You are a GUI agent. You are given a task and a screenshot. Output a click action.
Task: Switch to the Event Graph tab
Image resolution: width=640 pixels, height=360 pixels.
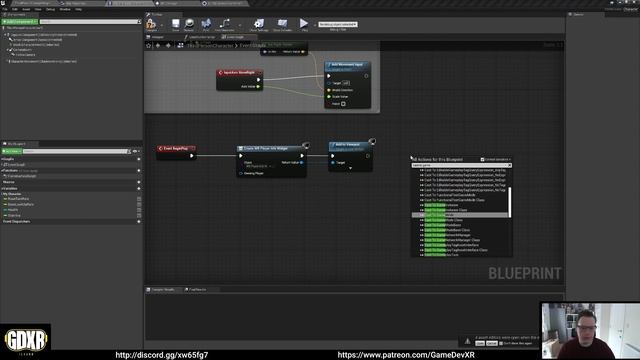click(x=236, y=37)
